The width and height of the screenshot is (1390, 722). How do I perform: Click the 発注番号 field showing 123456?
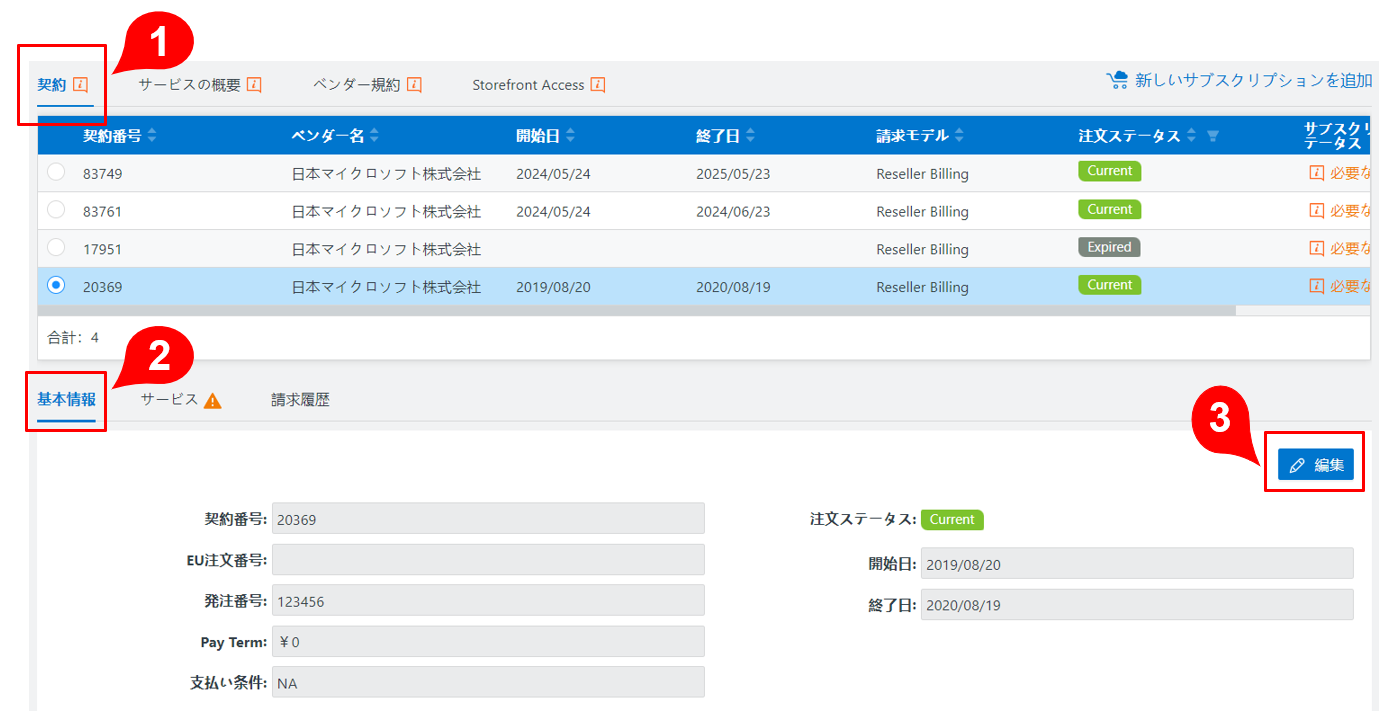(488, 601)
